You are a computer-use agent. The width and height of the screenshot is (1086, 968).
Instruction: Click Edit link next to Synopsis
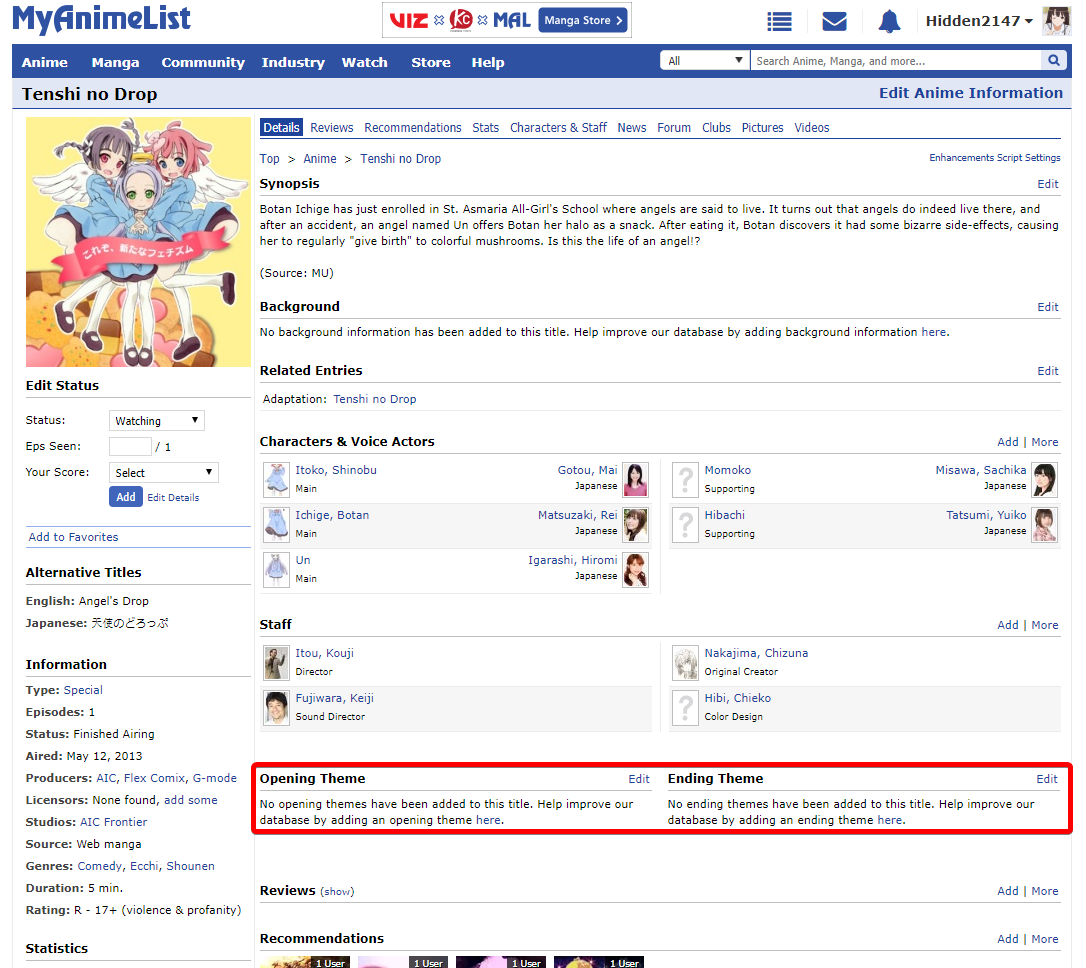(1047, 184)
